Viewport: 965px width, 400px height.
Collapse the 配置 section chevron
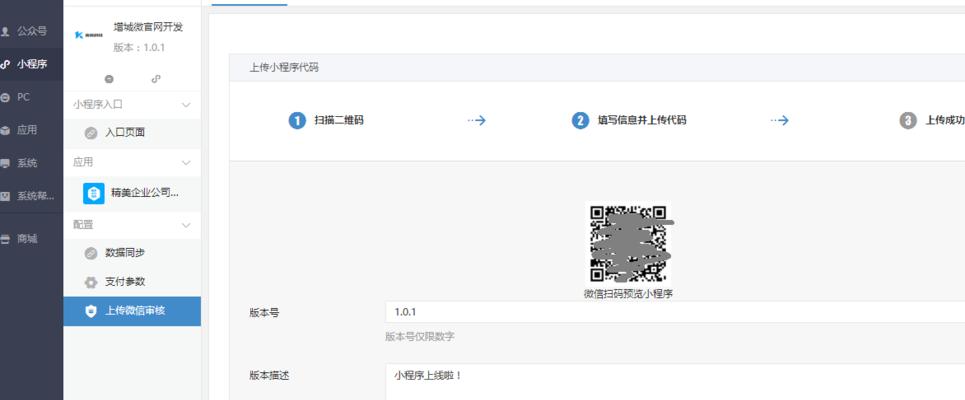coord(186,226)
